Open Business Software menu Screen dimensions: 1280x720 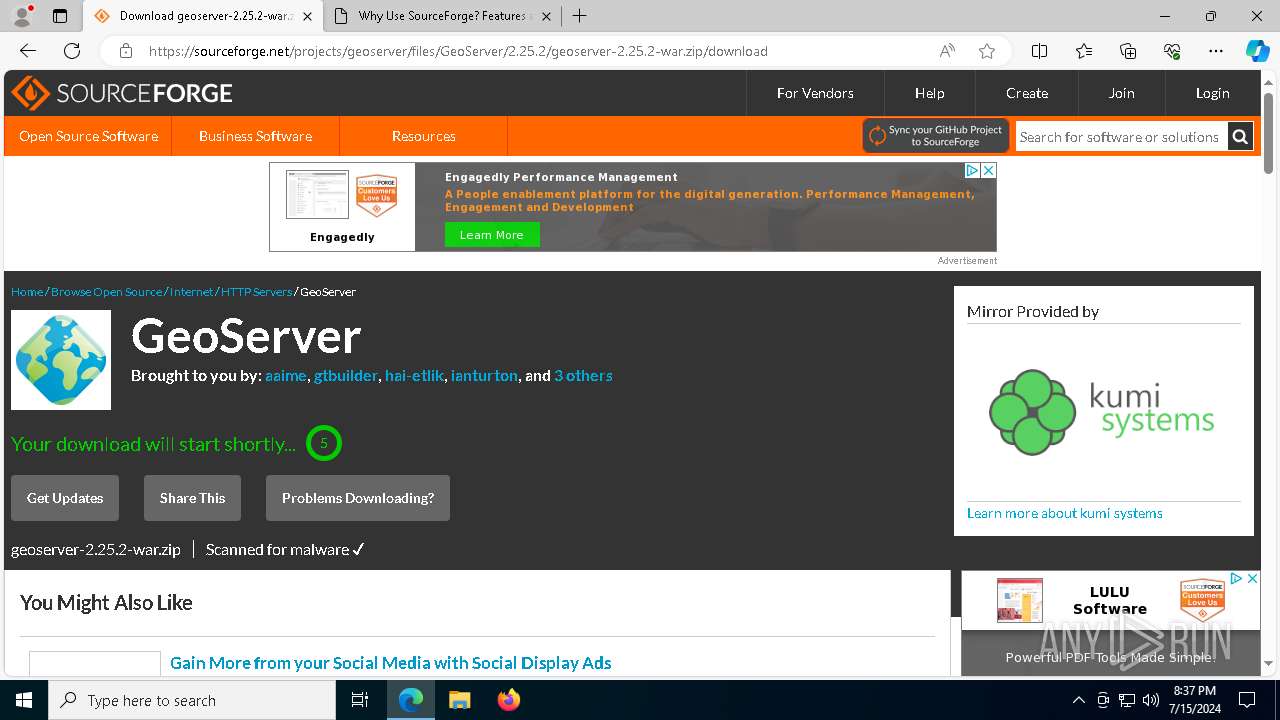[x=255, y=136]
